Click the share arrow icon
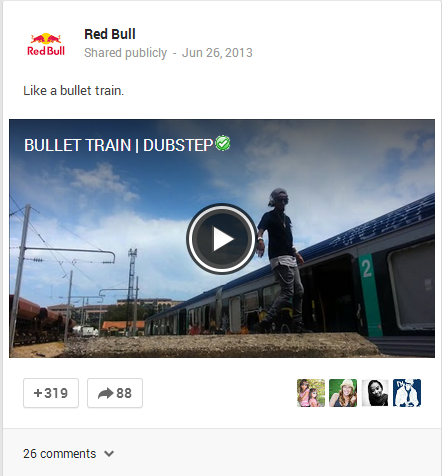 tap(105, 393)
